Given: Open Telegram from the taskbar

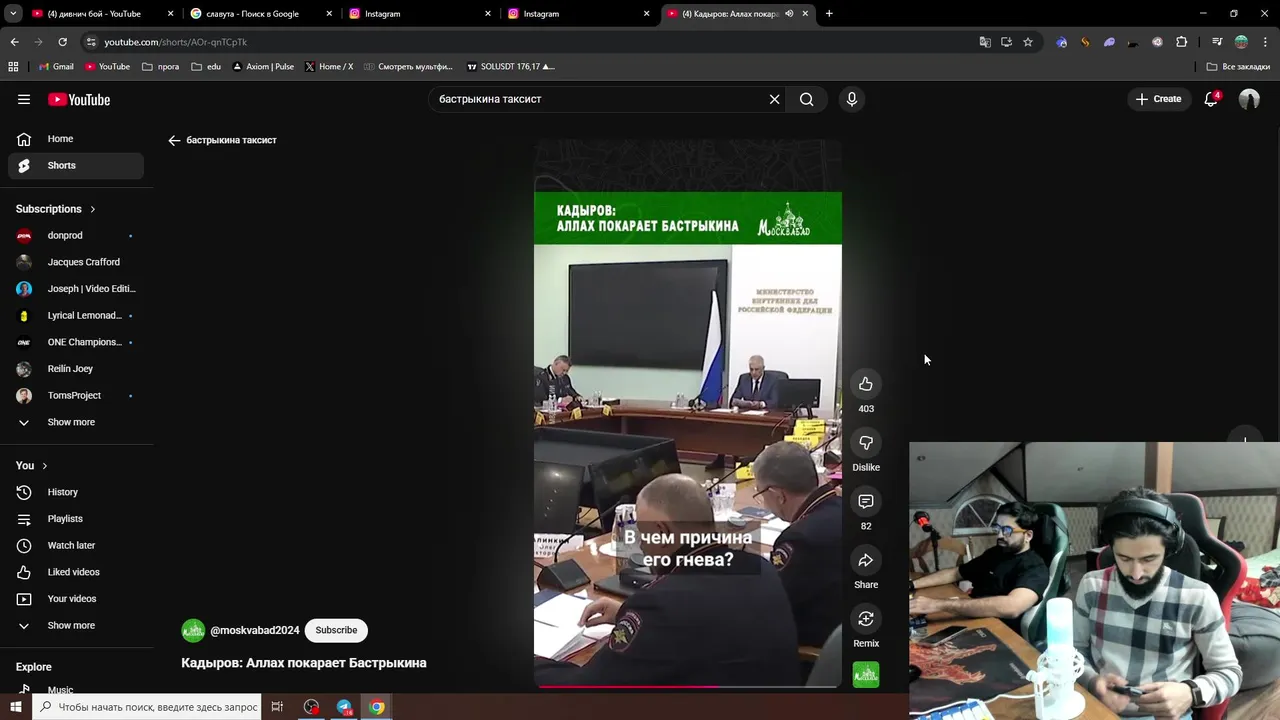Looking at the screenshot, I should click(344, 707).
